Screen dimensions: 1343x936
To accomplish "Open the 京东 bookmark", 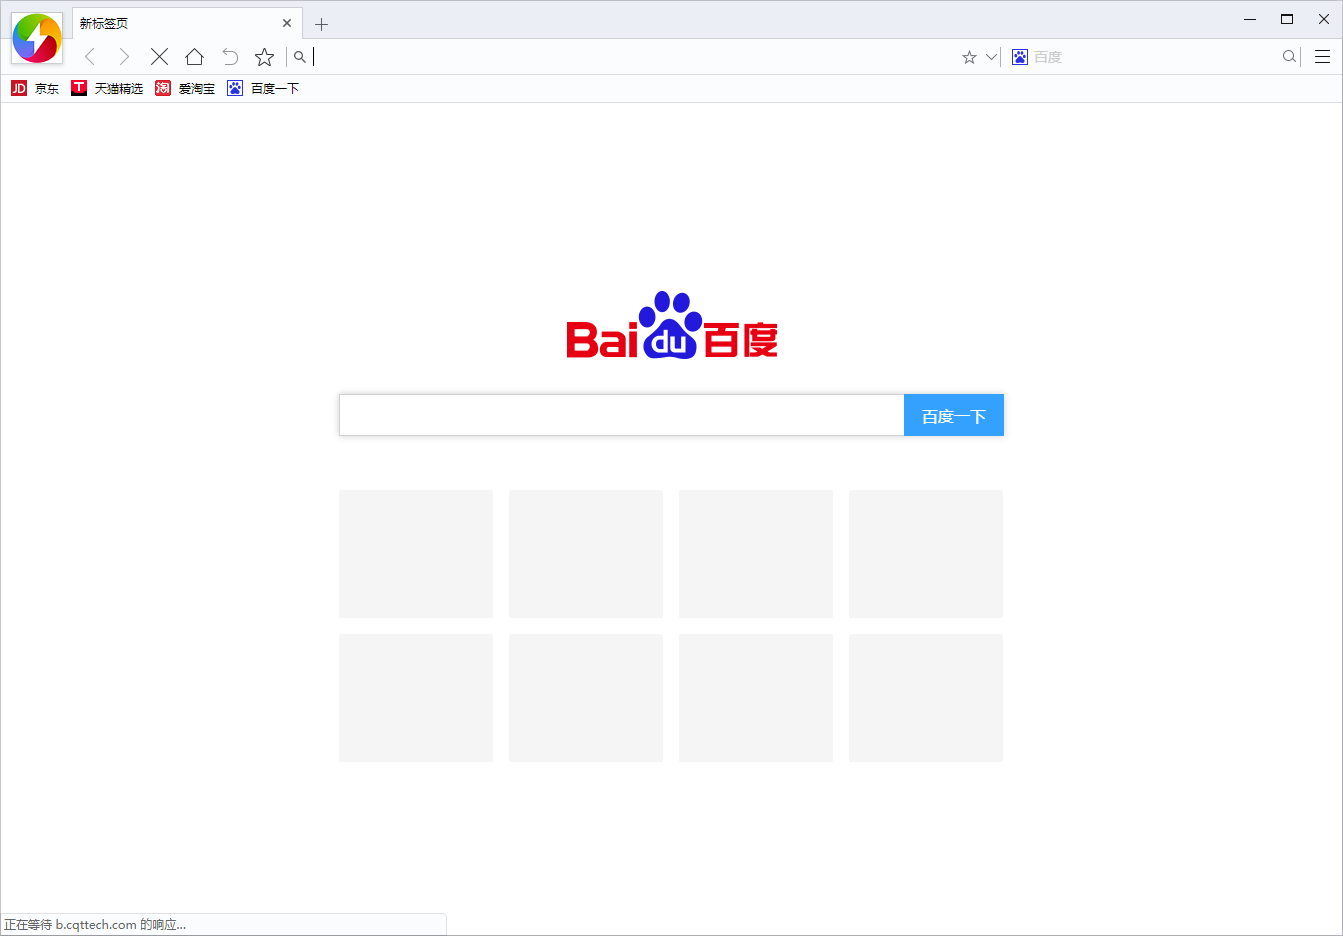I will [x=35, y=88].
